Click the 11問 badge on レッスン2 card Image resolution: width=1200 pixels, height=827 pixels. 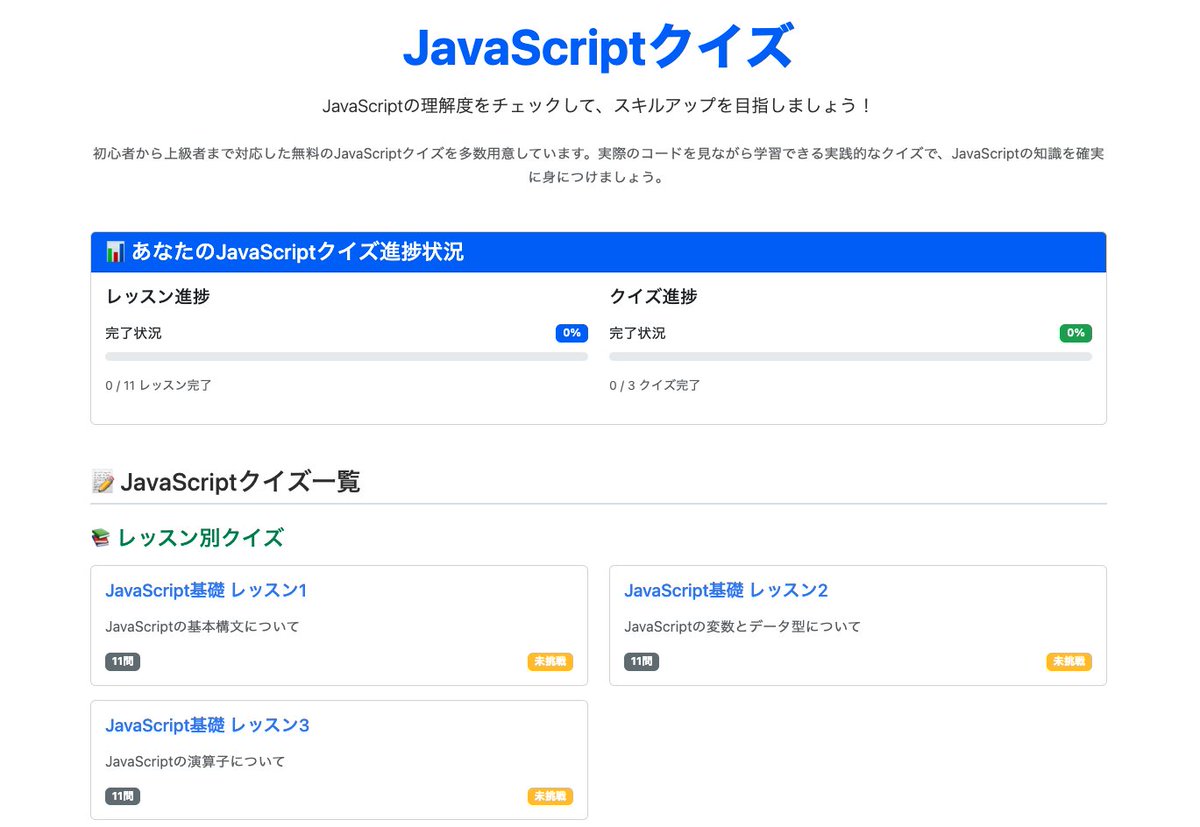[641, 661]
